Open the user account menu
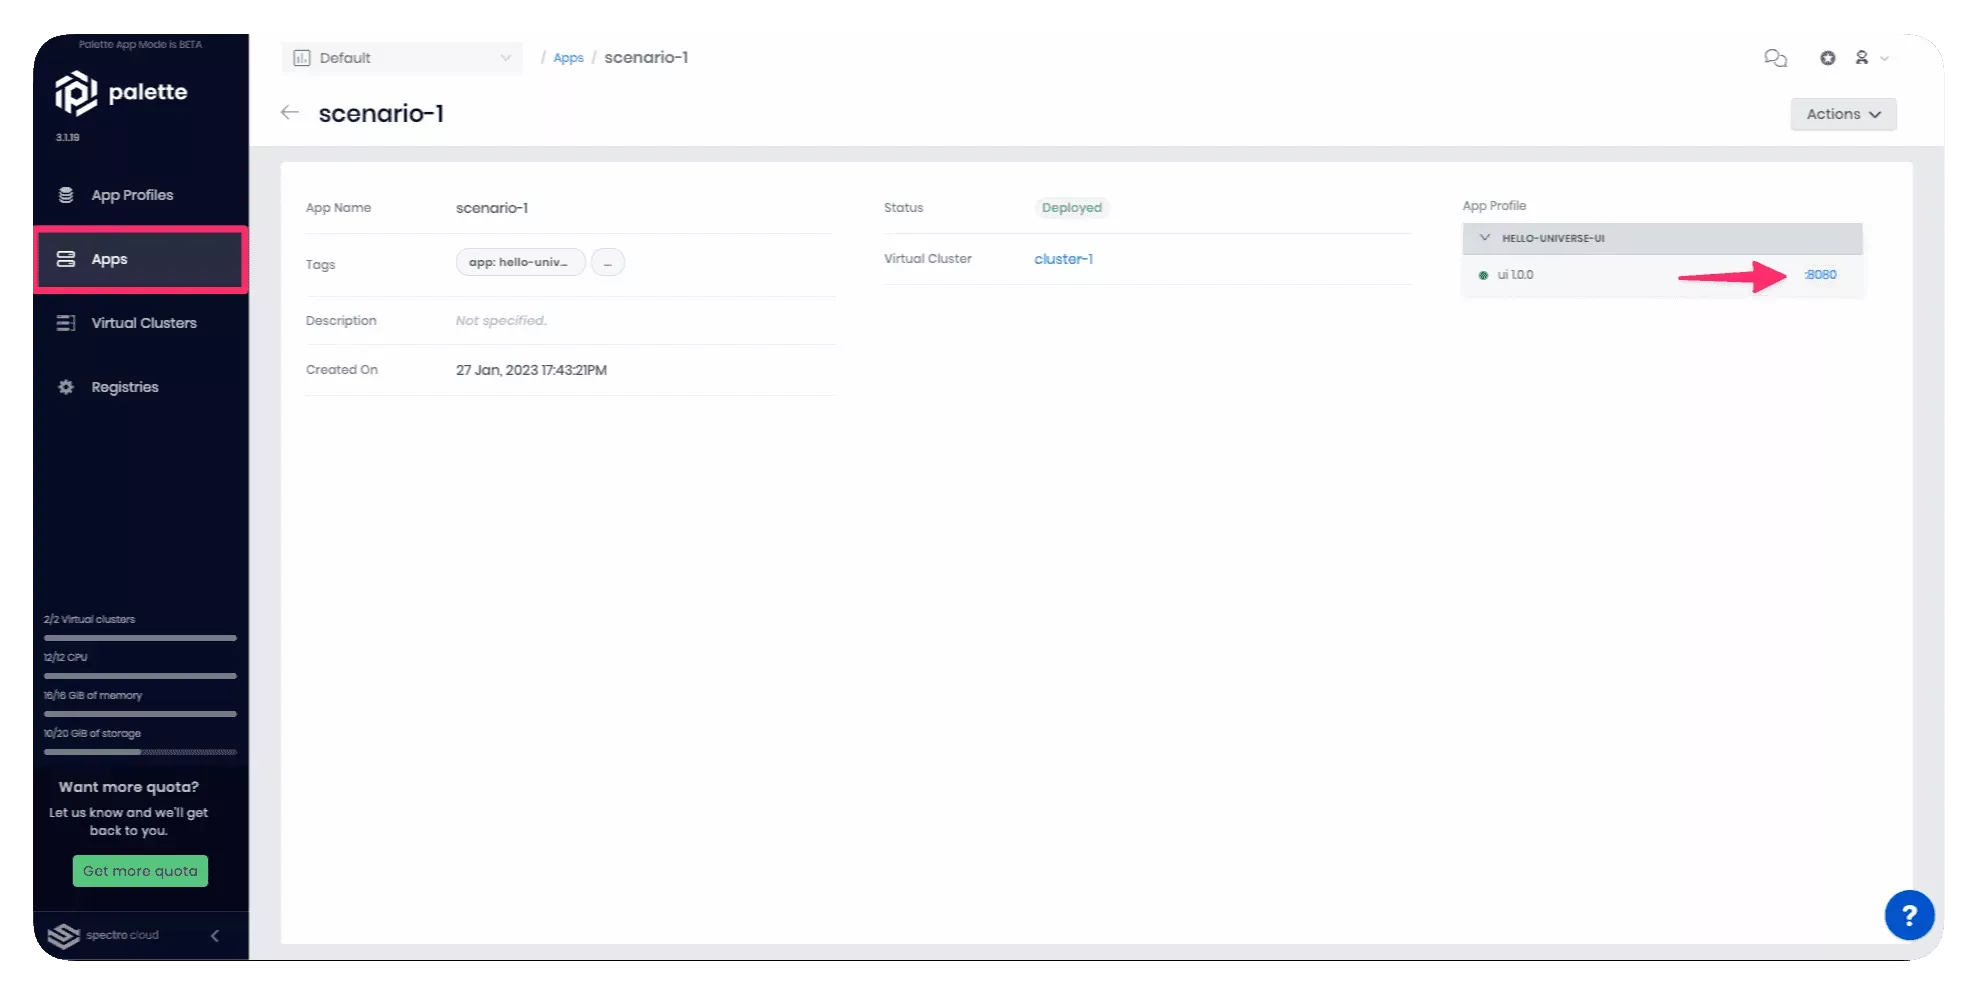Viewport: 1977px width, 994px height. [x=1870, y=58]
